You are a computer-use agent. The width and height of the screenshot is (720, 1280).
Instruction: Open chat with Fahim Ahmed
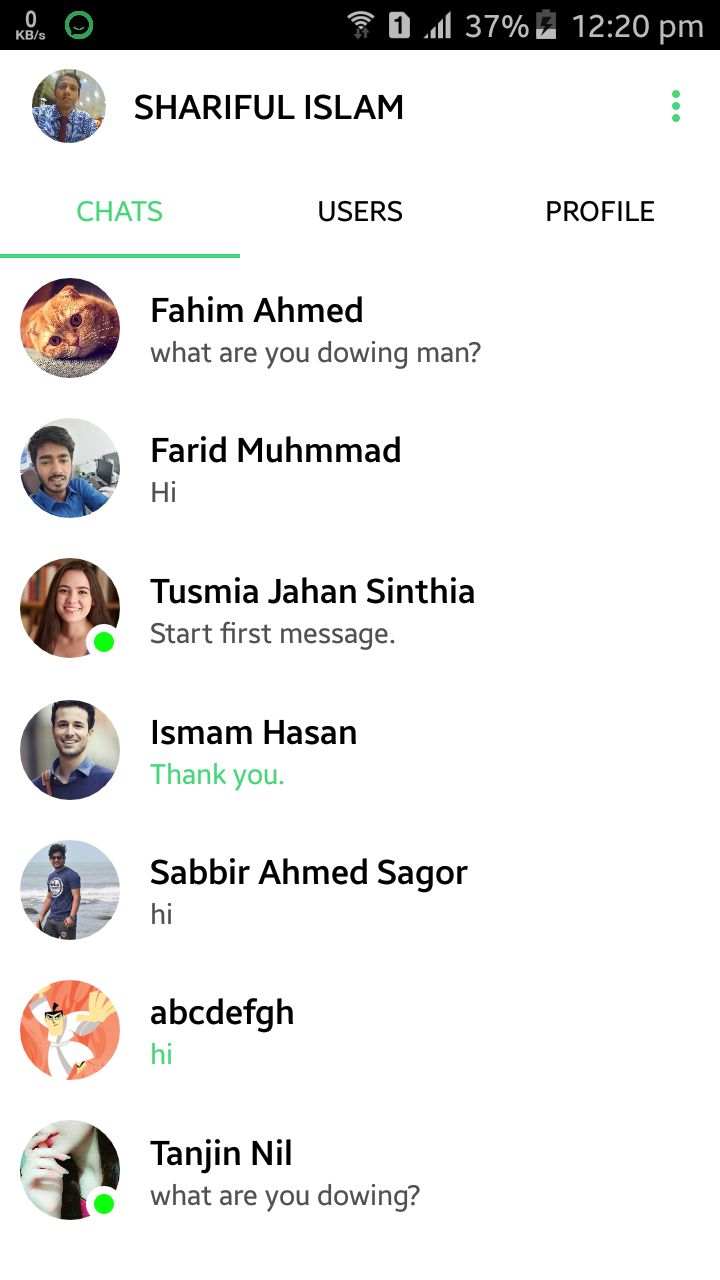[400, 330]
